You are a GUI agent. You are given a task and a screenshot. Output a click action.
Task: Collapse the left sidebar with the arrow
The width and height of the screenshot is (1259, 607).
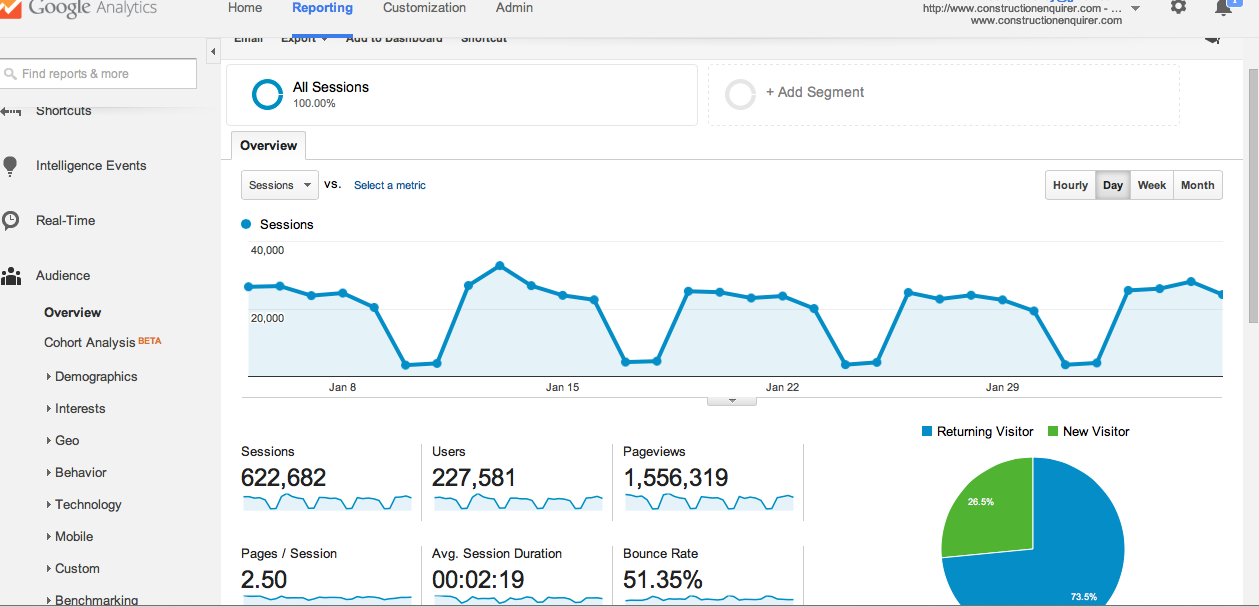213,51
